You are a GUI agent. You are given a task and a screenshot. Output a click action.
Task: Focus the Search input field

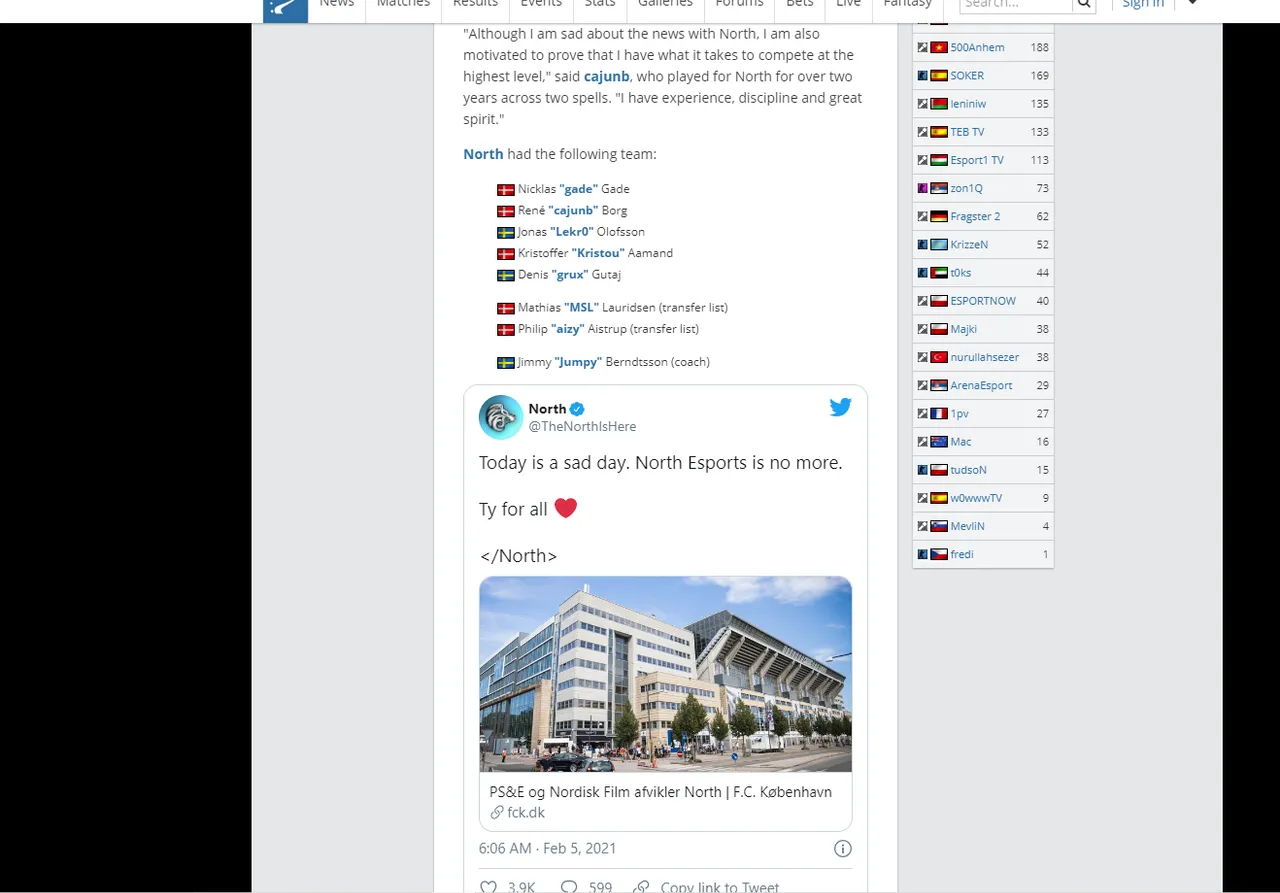[1016, 5]
